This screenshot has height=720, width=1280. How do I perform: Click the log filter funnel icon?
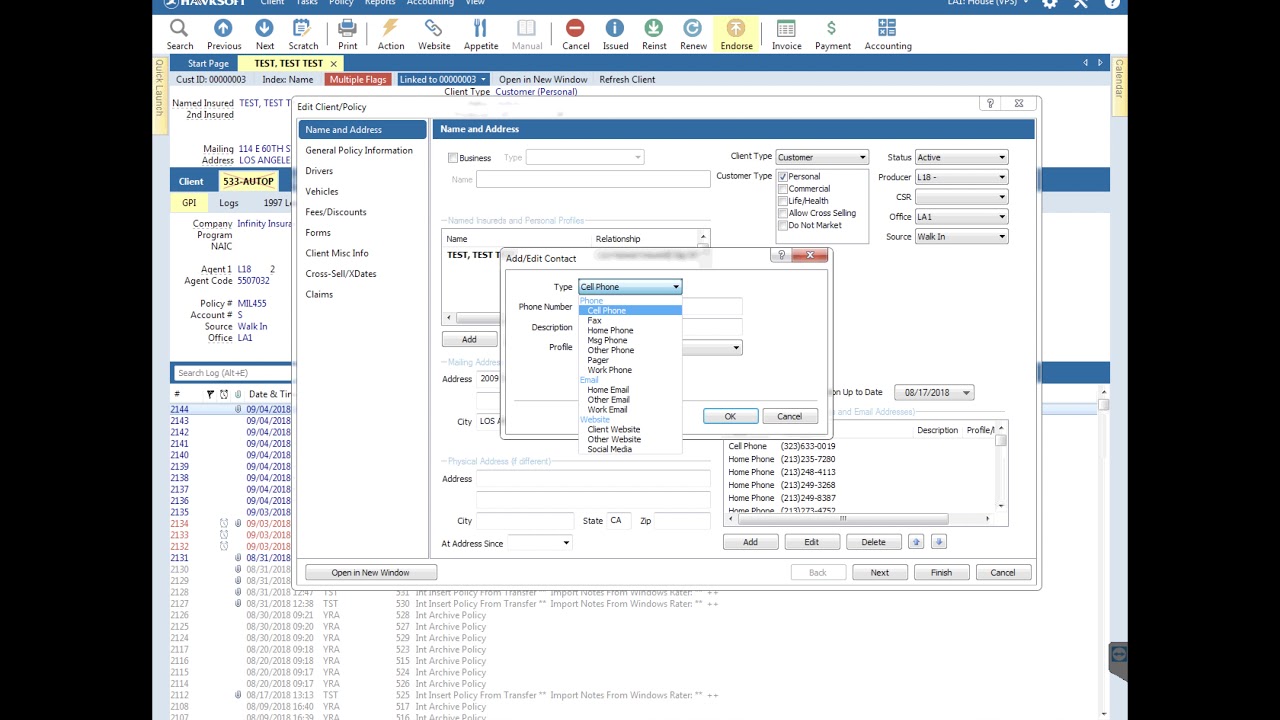click(210, 394)
